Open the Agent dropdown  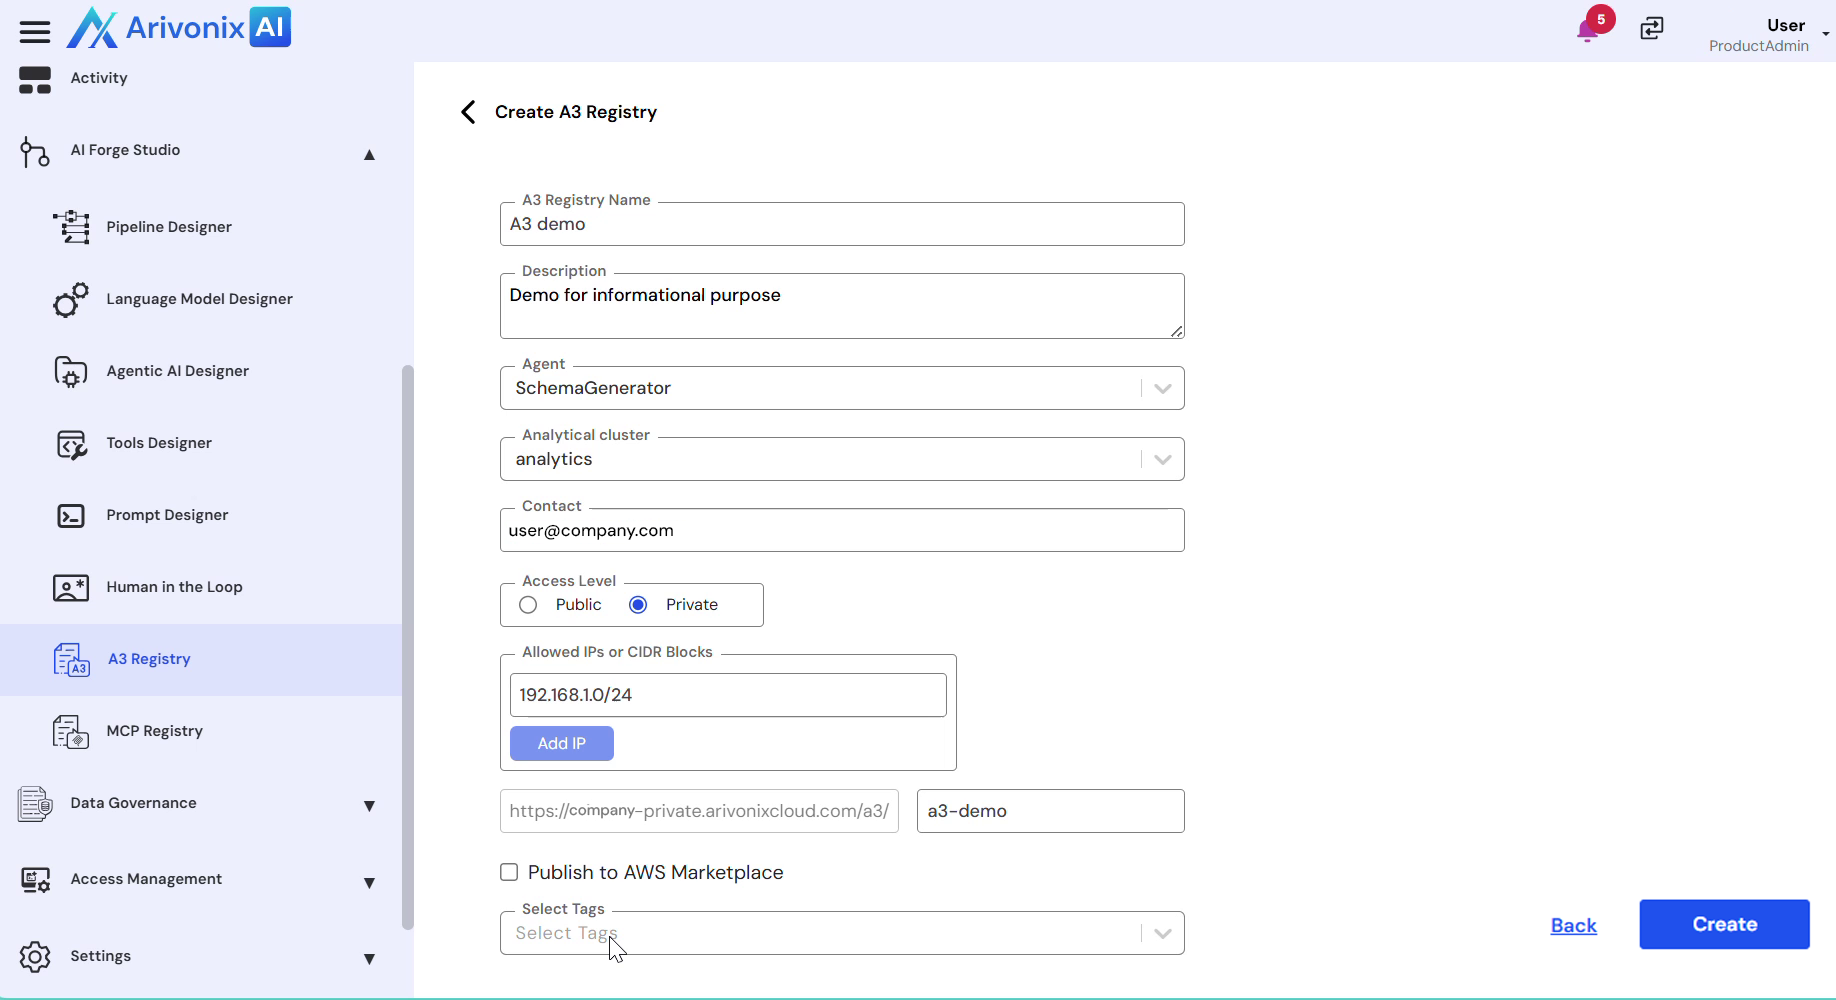pos(1162,388)
